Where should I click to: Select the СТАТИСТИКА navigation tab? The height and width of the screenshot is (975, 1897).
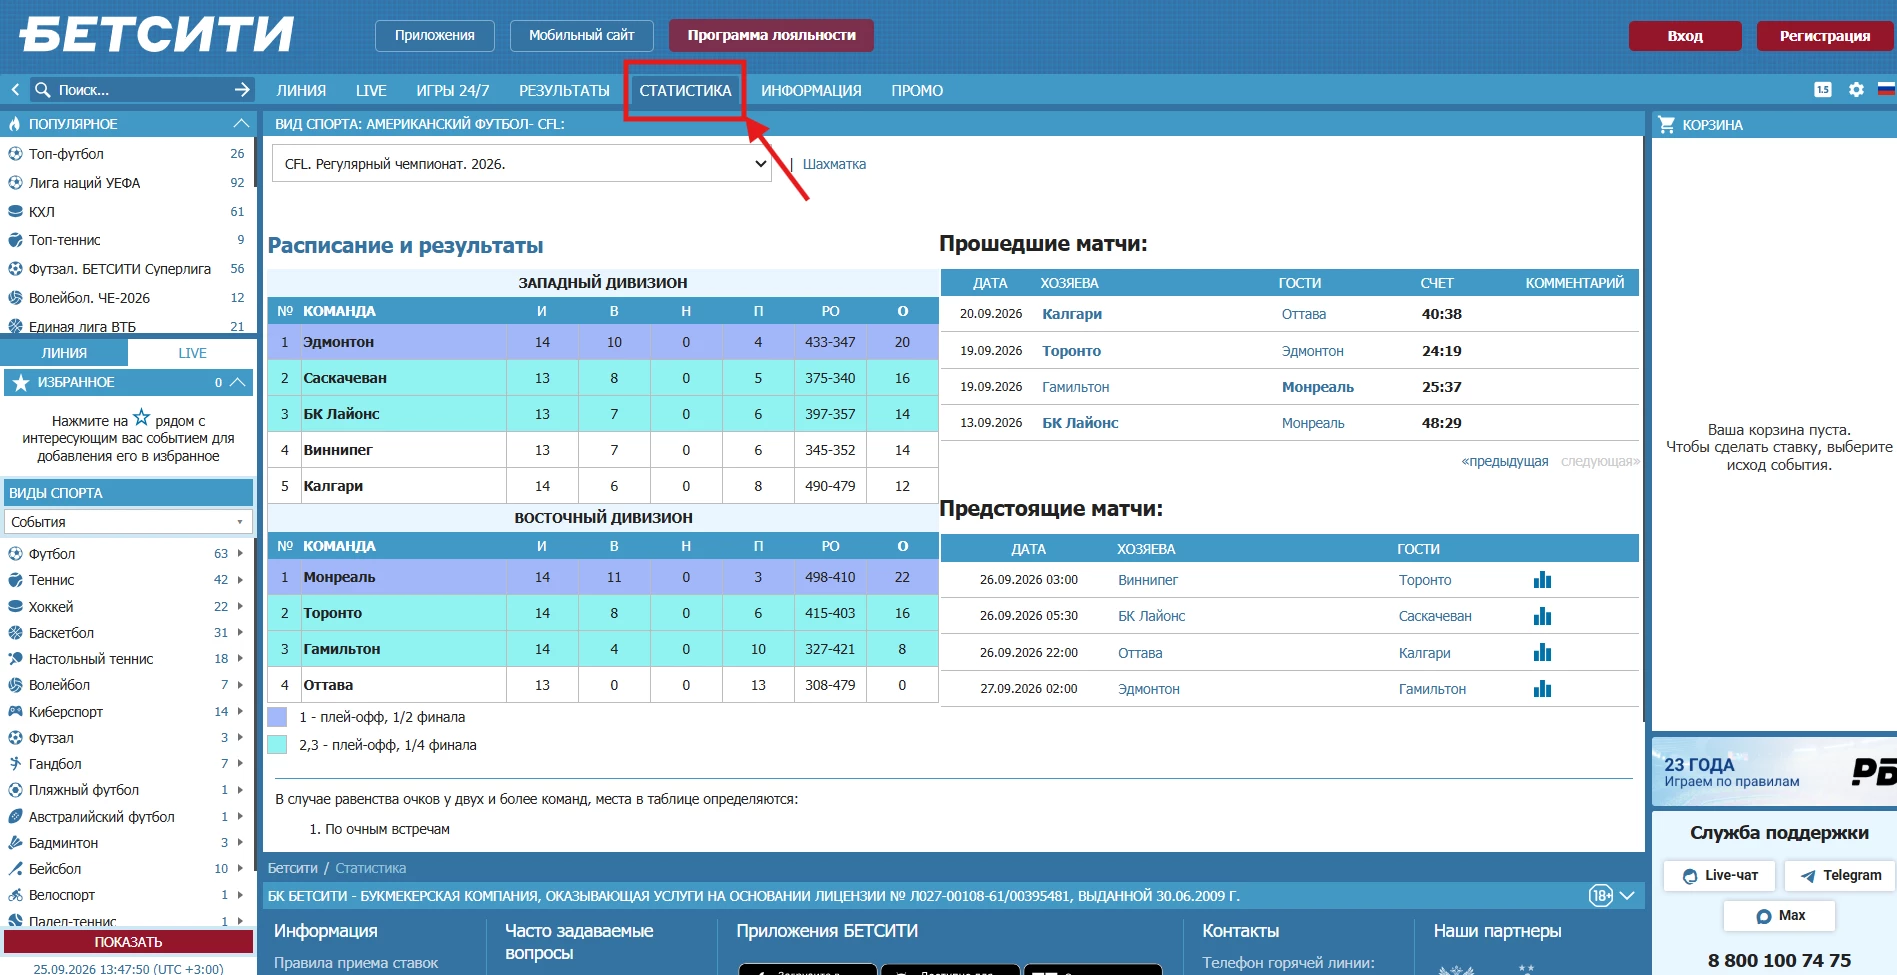(x=685, y=90)
